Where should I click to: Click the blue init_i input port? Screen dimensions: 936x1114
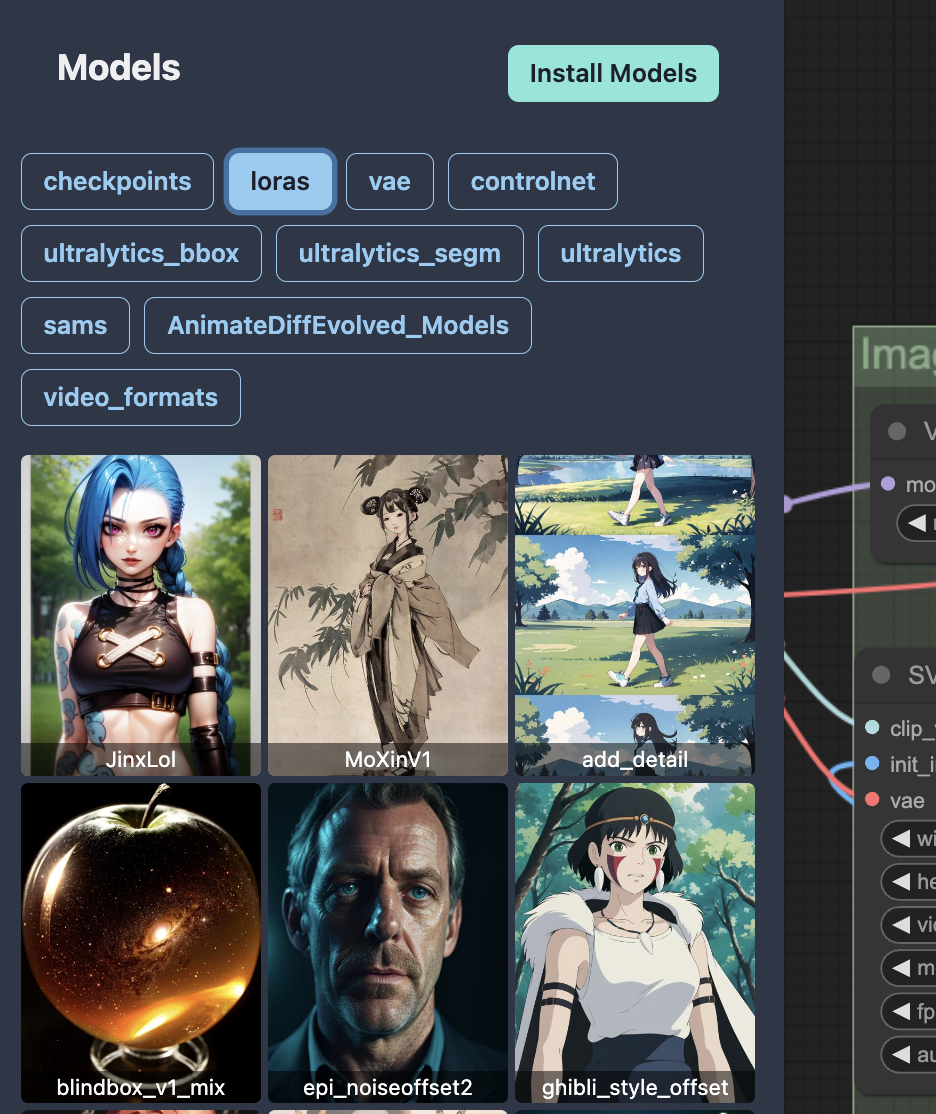[871, 764]
